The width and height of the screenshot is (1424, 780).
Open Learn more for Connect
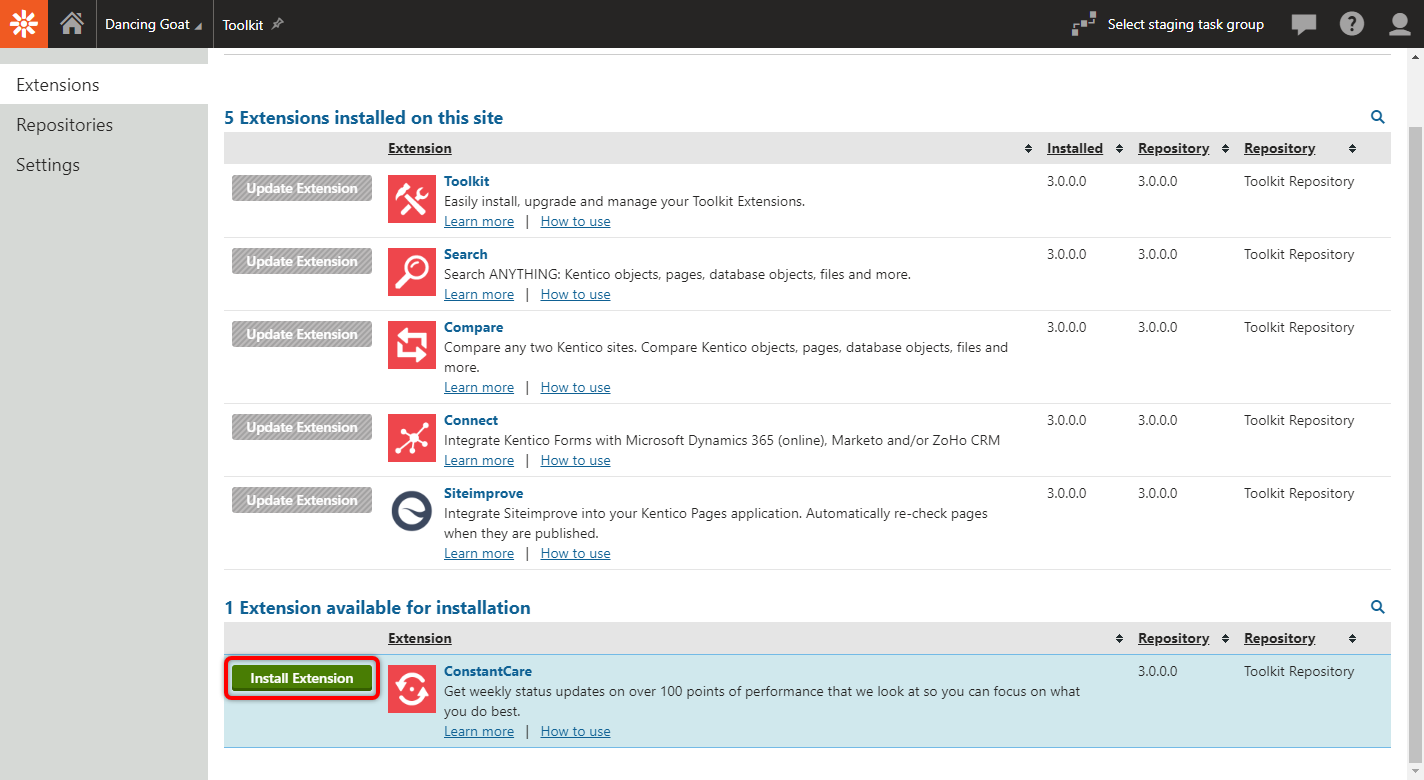(479, 460)
